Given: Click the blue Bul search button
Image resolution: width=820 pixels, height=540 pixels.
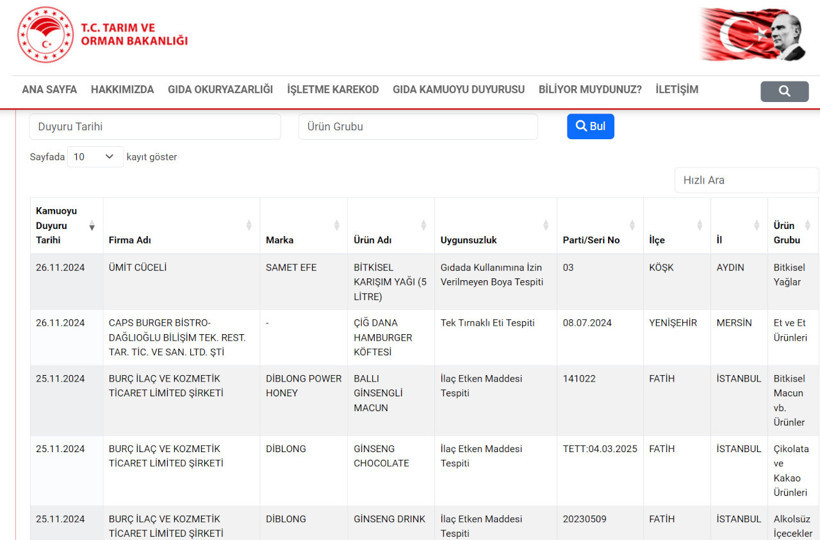Looking at the screenshot, I should tap(590, 127).
